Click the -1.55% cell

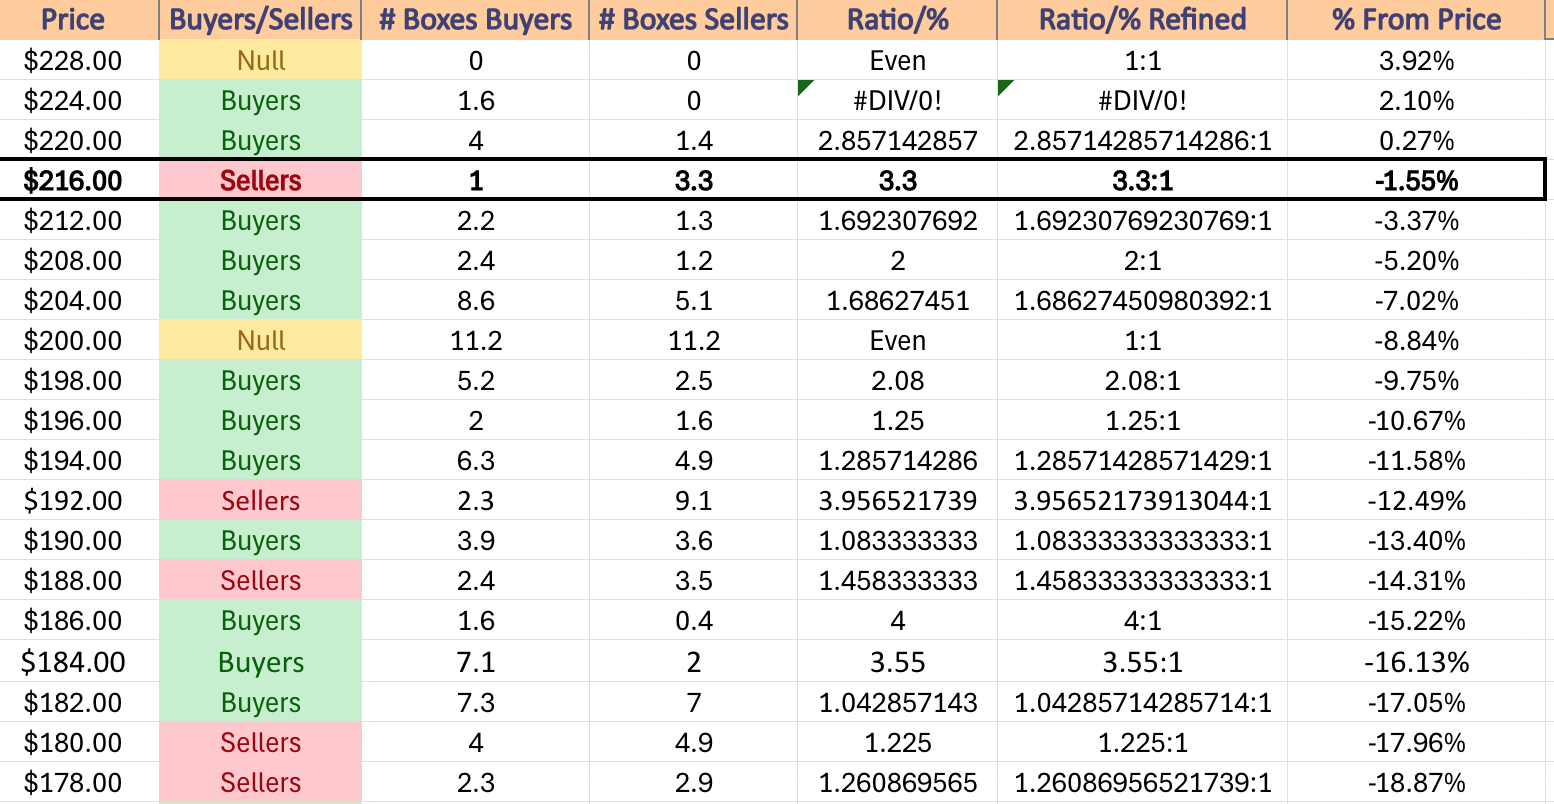click(x=1416, y=180)
